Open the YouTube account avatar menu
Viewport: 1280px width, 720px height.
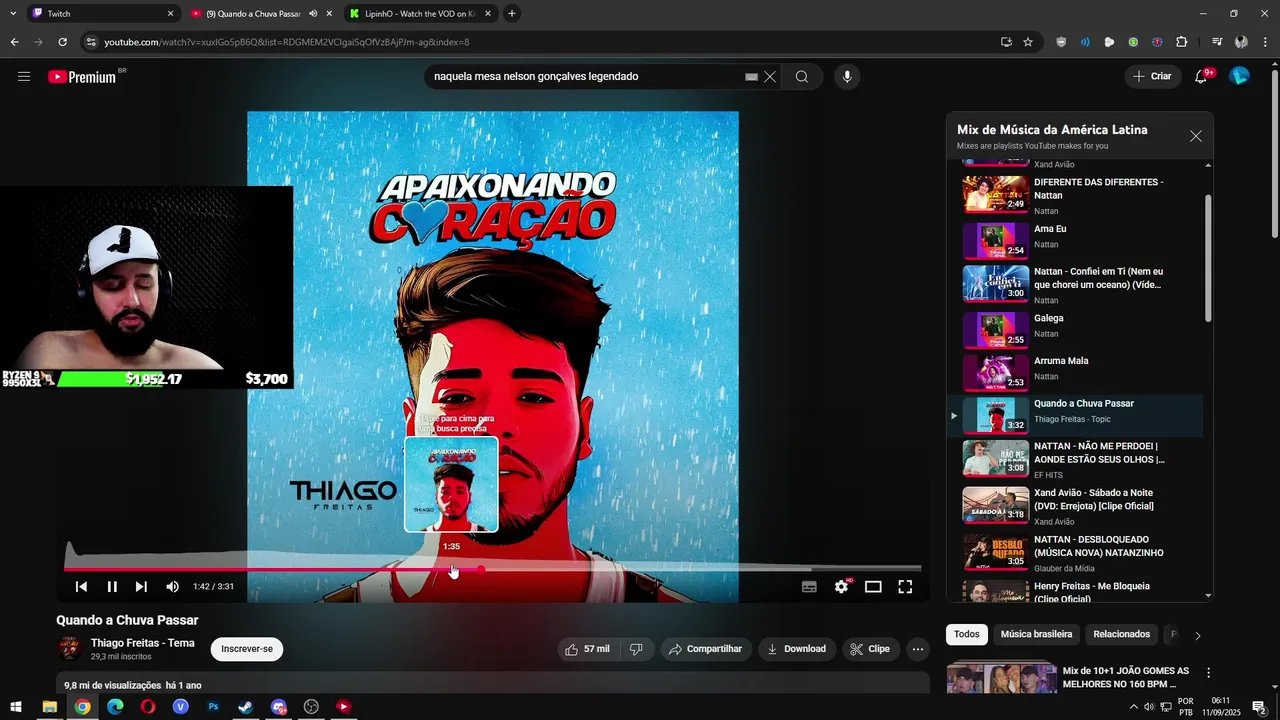coord(1239,76)
